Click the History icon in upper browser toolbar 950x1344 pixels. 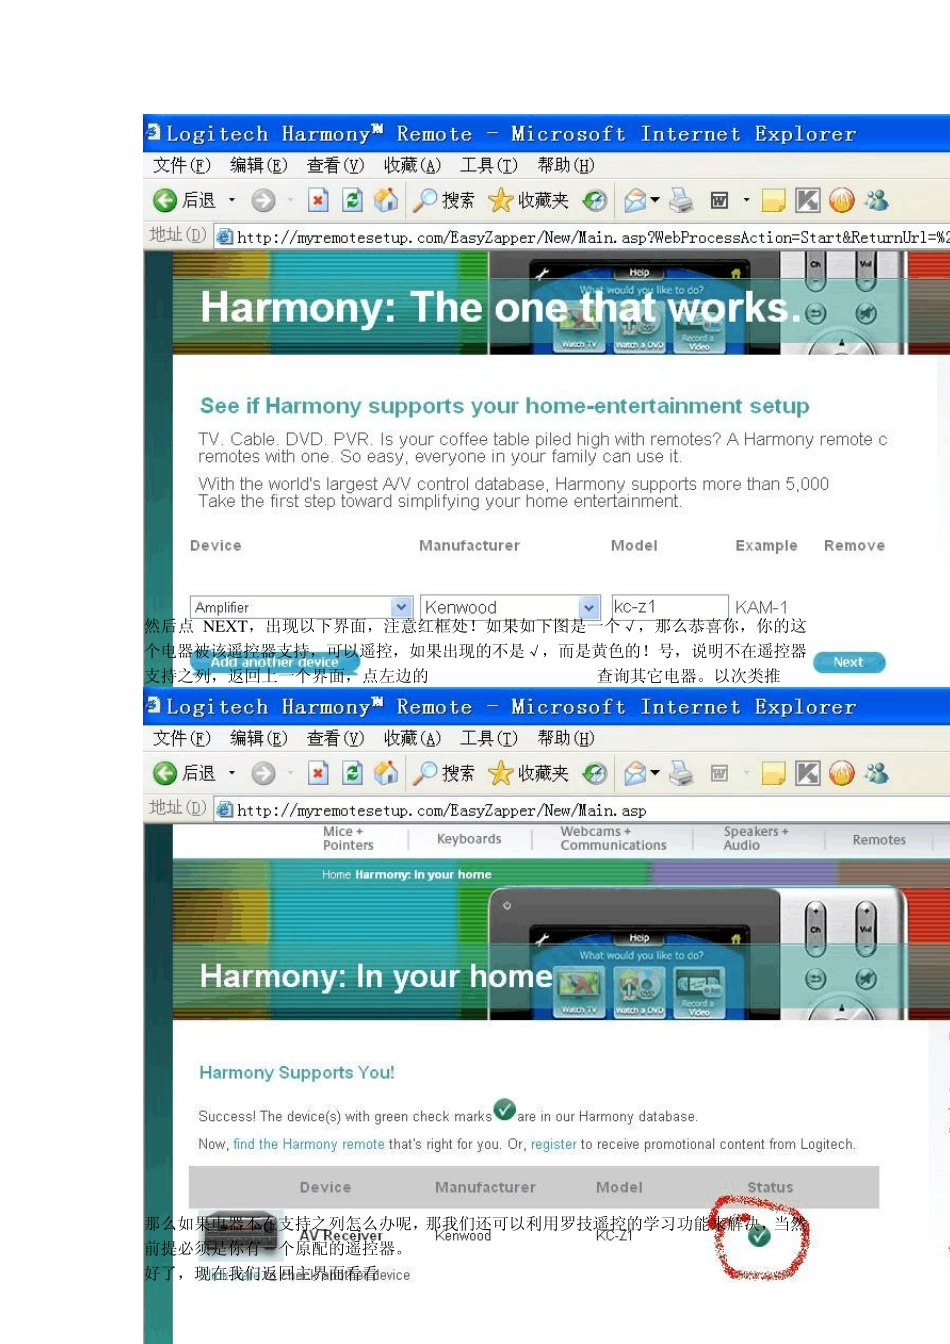(x=595, y=201)
